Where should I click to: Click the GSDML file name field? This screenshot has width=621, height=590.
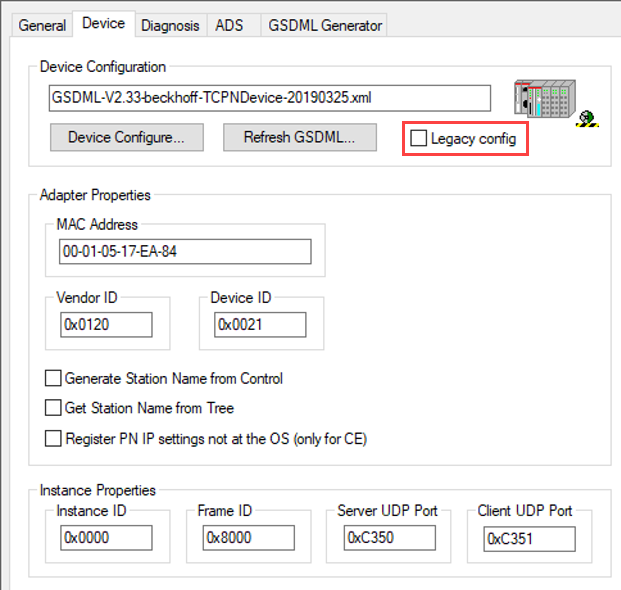pos(269,98)
